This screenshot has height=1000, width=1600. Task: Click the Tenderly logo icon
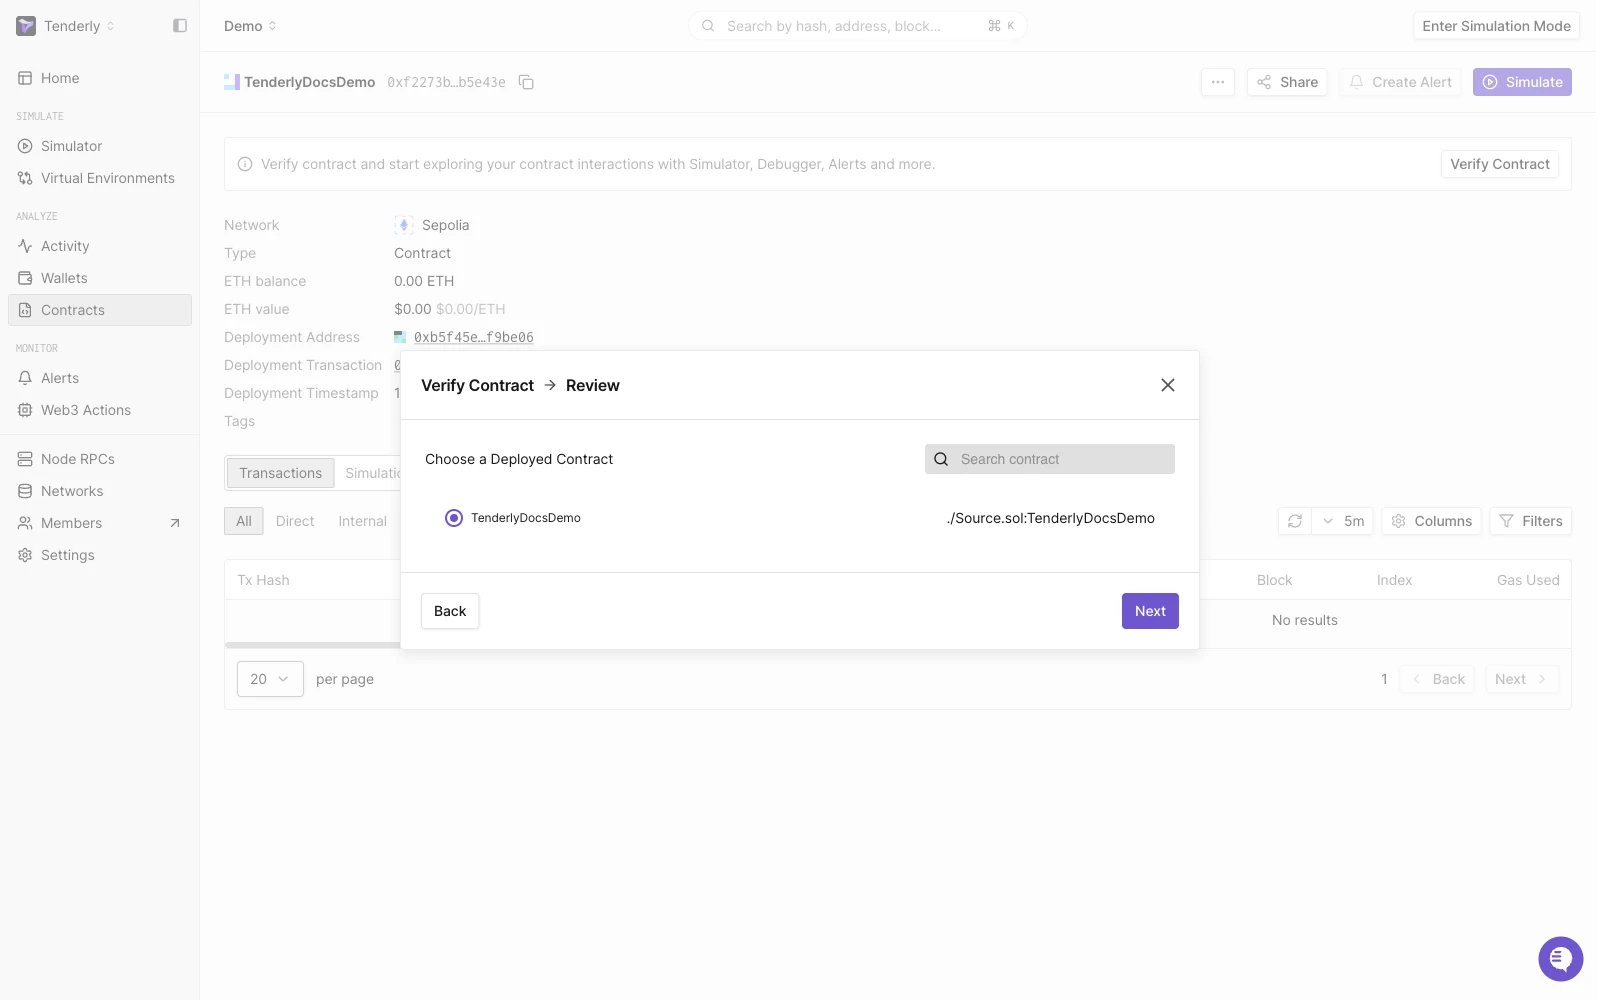coord(26,26)
